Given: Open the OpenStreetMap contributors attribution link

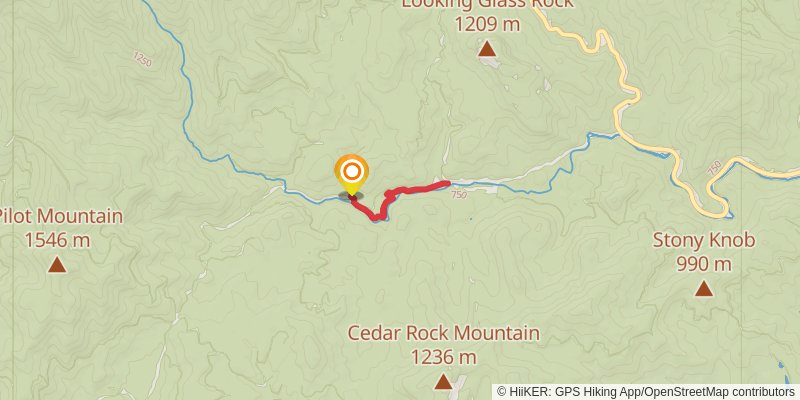Looking at the screenshot, I should pos(719,392).
